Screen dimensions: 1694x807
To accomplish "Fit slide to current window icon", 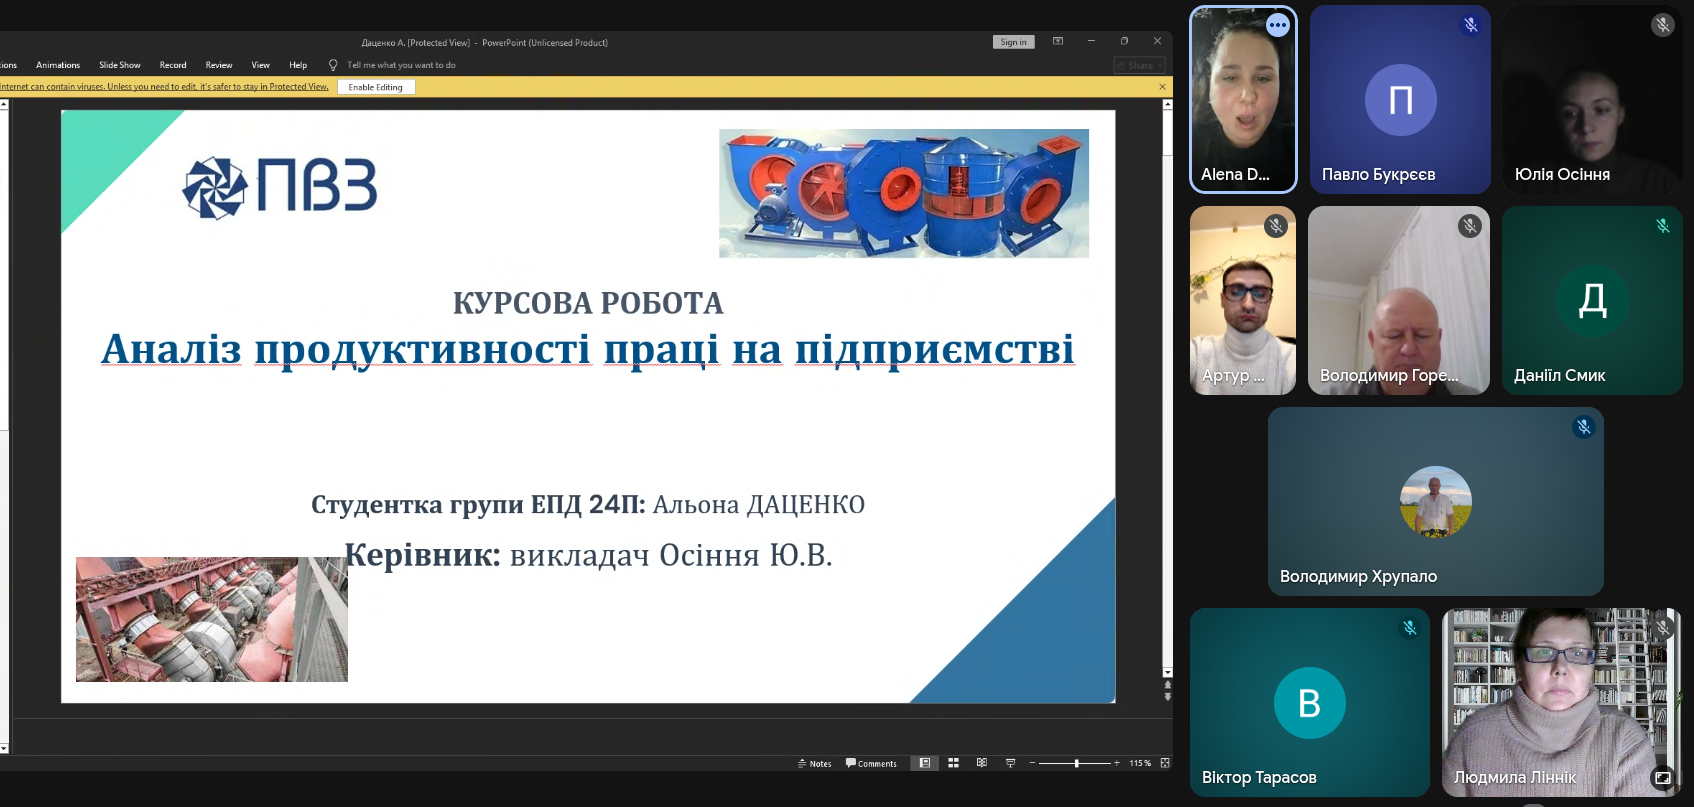I will (x=1165, y=763).
